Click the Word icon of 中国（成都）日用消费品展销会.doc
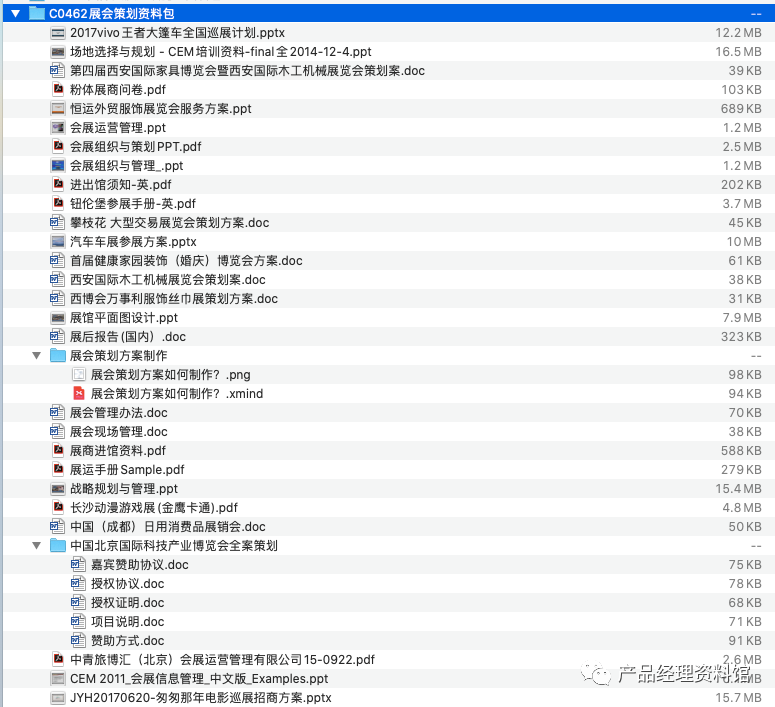Screen dimensions: 775x707 pos(57,527)
